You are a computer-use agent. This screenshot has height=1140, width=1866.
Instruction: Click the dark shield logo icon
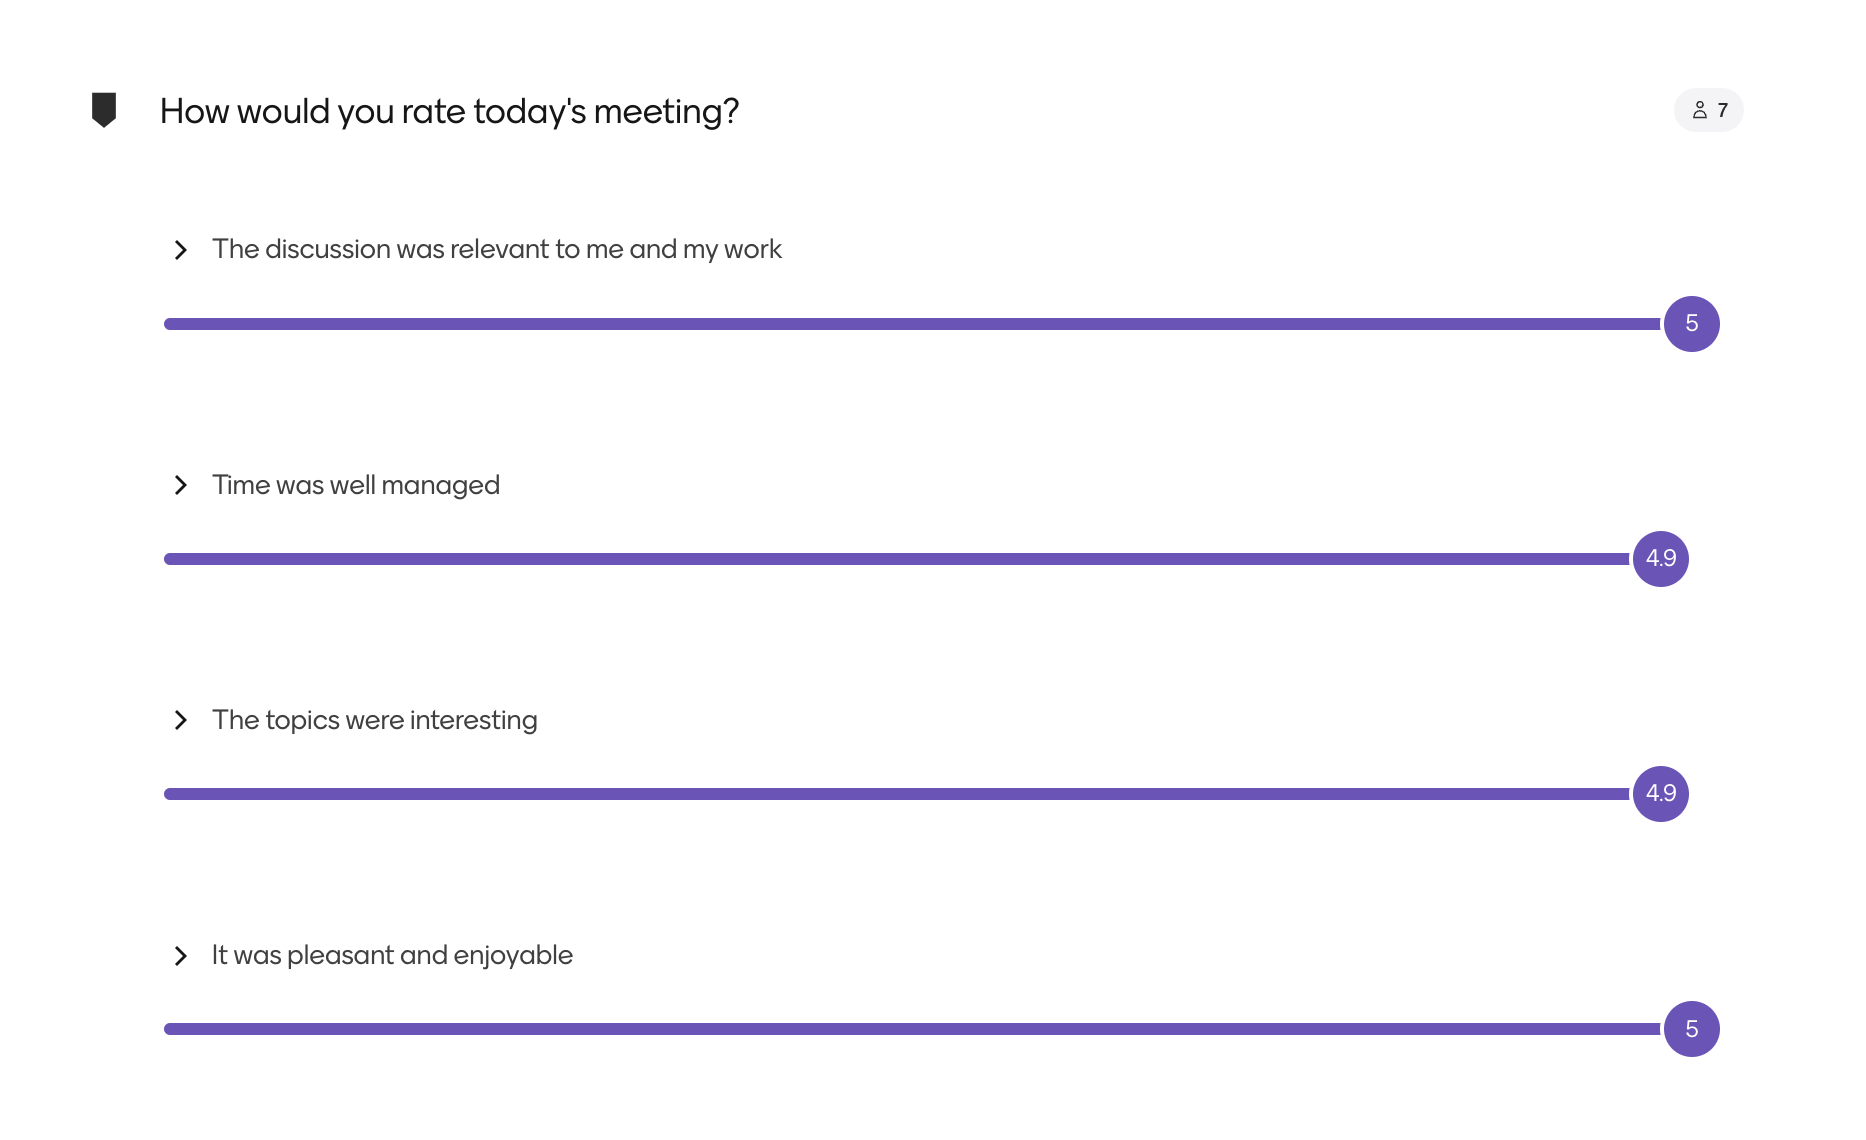104,109
